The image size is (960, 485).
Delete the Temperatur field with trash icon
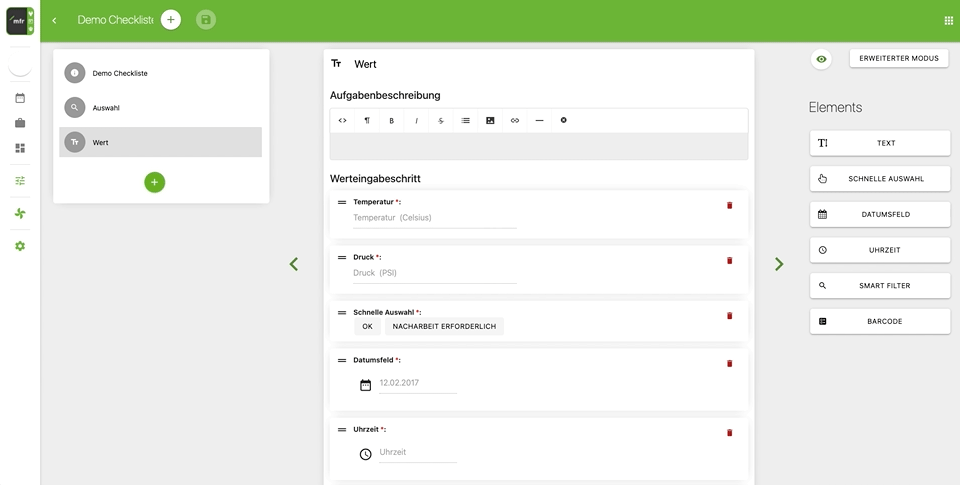(x=729, y=205)
